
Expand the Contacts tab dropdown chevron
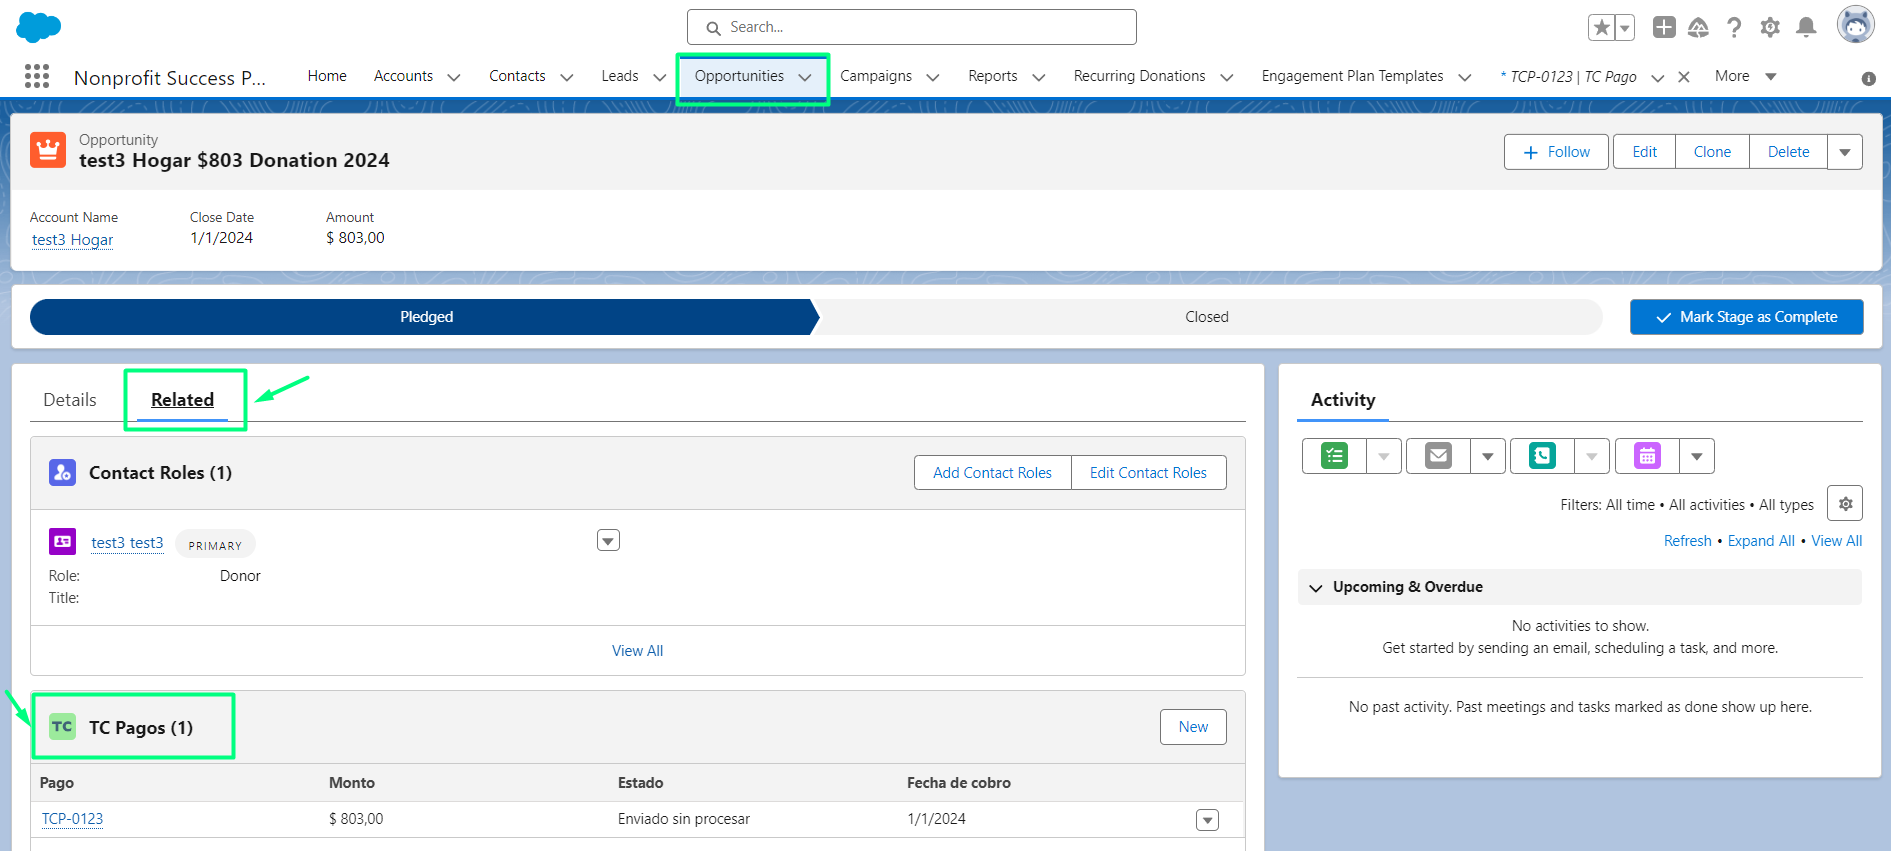(566, 77)
